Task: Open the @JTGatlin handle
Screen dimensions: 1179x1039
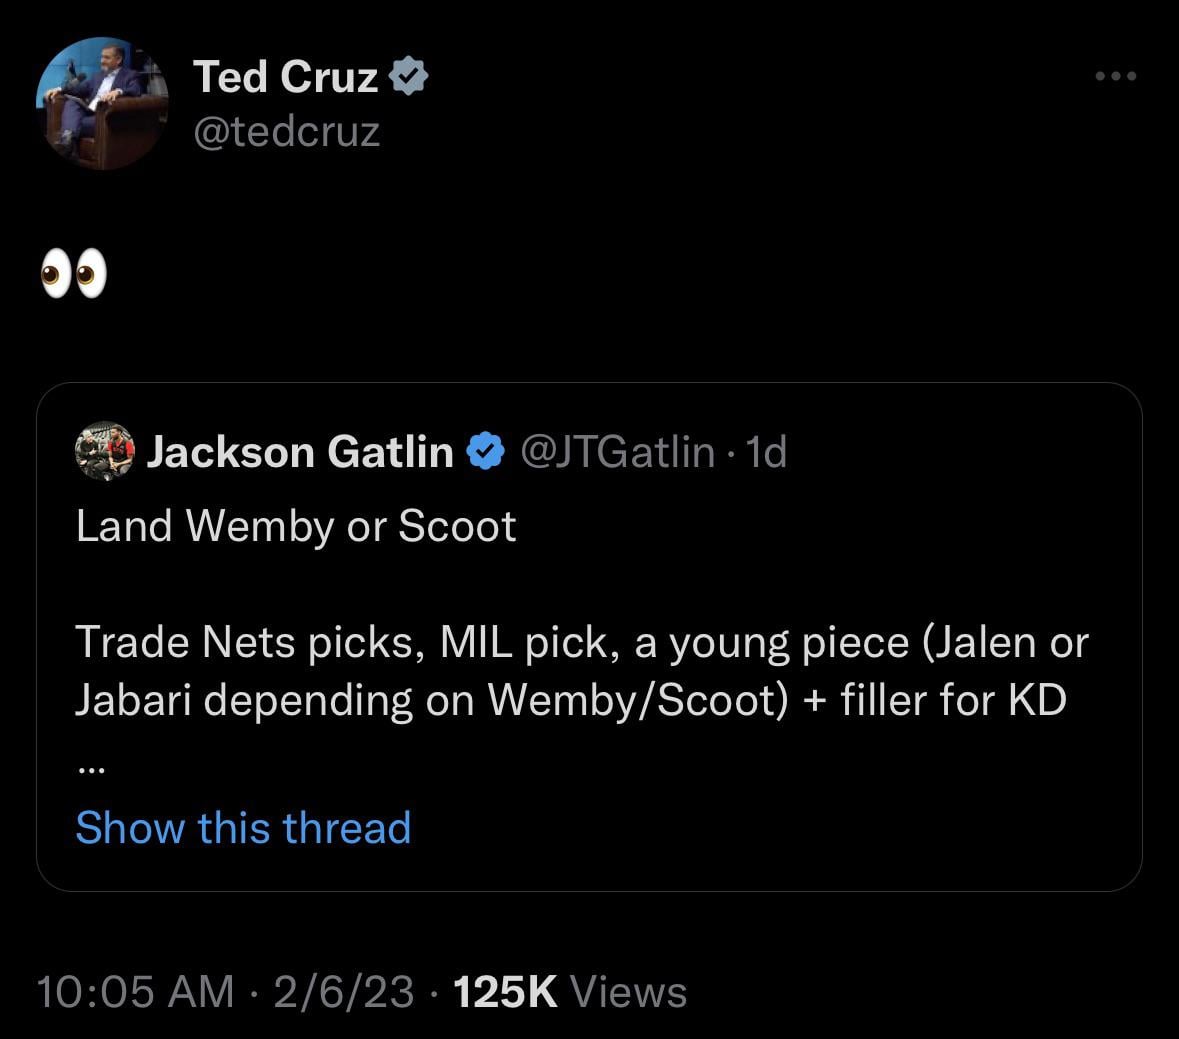Action: pyautogui.click(x=617, y=452)
